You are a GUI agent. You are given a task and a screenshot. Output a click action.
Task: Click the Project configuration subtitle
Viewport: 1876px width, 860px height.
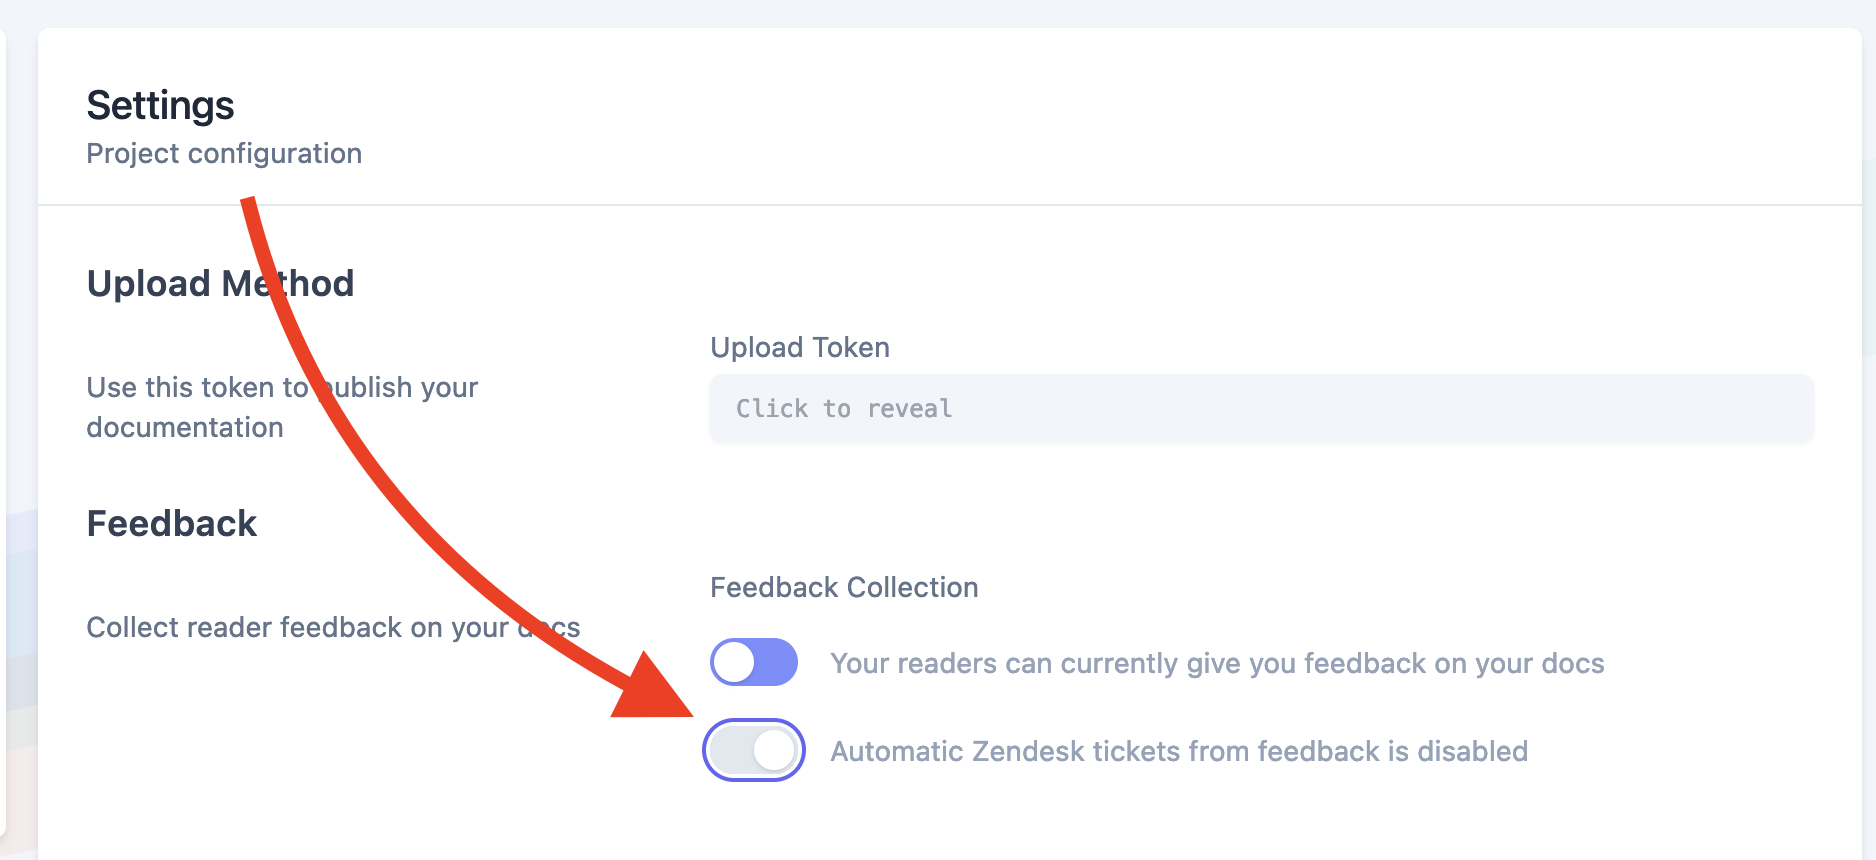tap(224, 153)
